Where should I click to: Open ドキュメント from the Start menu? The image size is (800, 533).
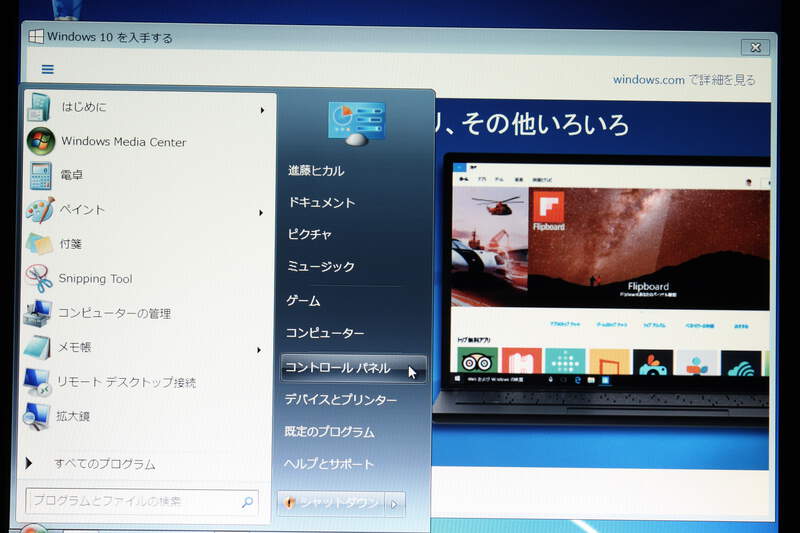[321, 202]
